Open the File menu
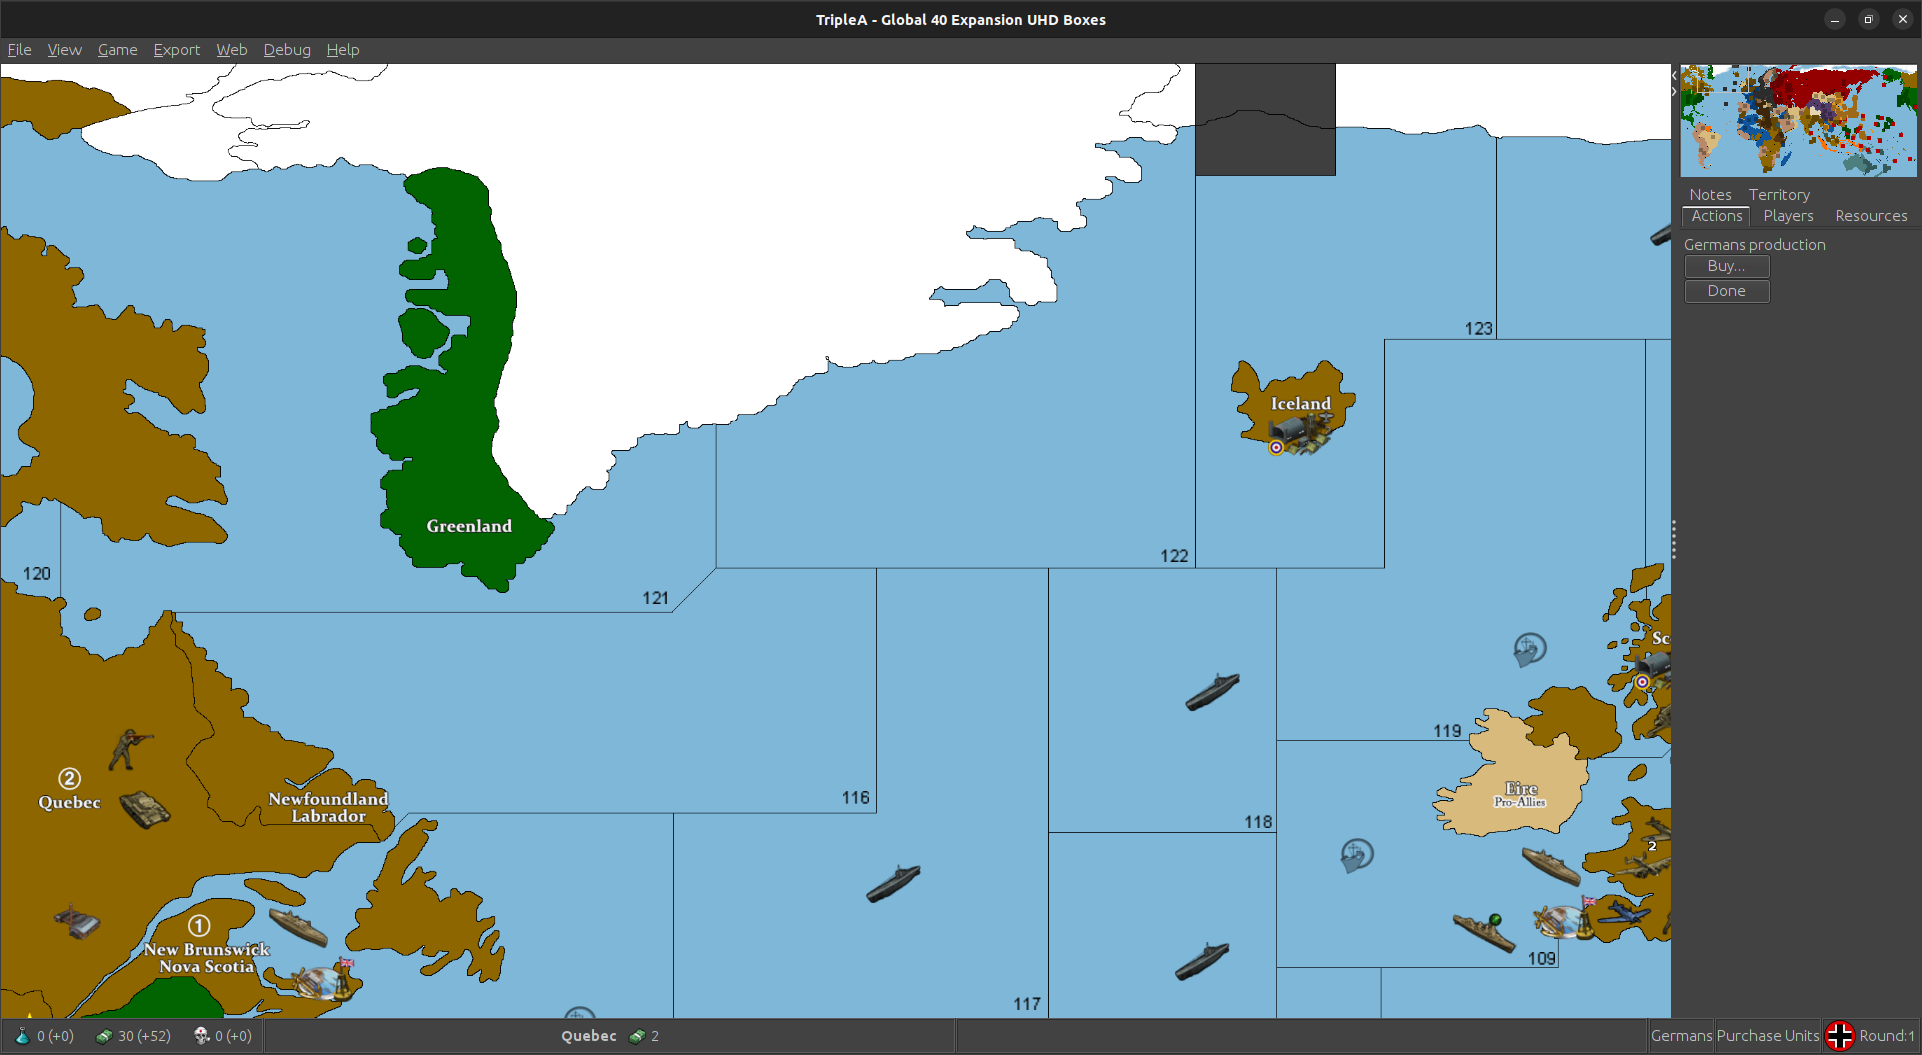The image size is (1922, 1055). [20, 50]
